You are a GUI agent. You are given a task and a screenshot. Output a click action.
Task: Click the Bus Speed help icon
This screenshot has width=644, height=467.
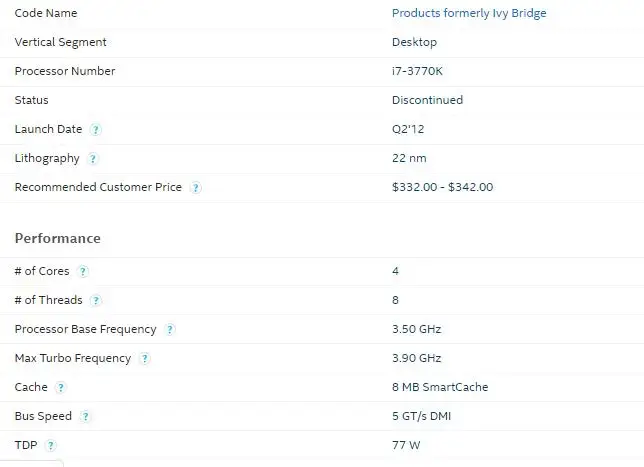[85, 416]
